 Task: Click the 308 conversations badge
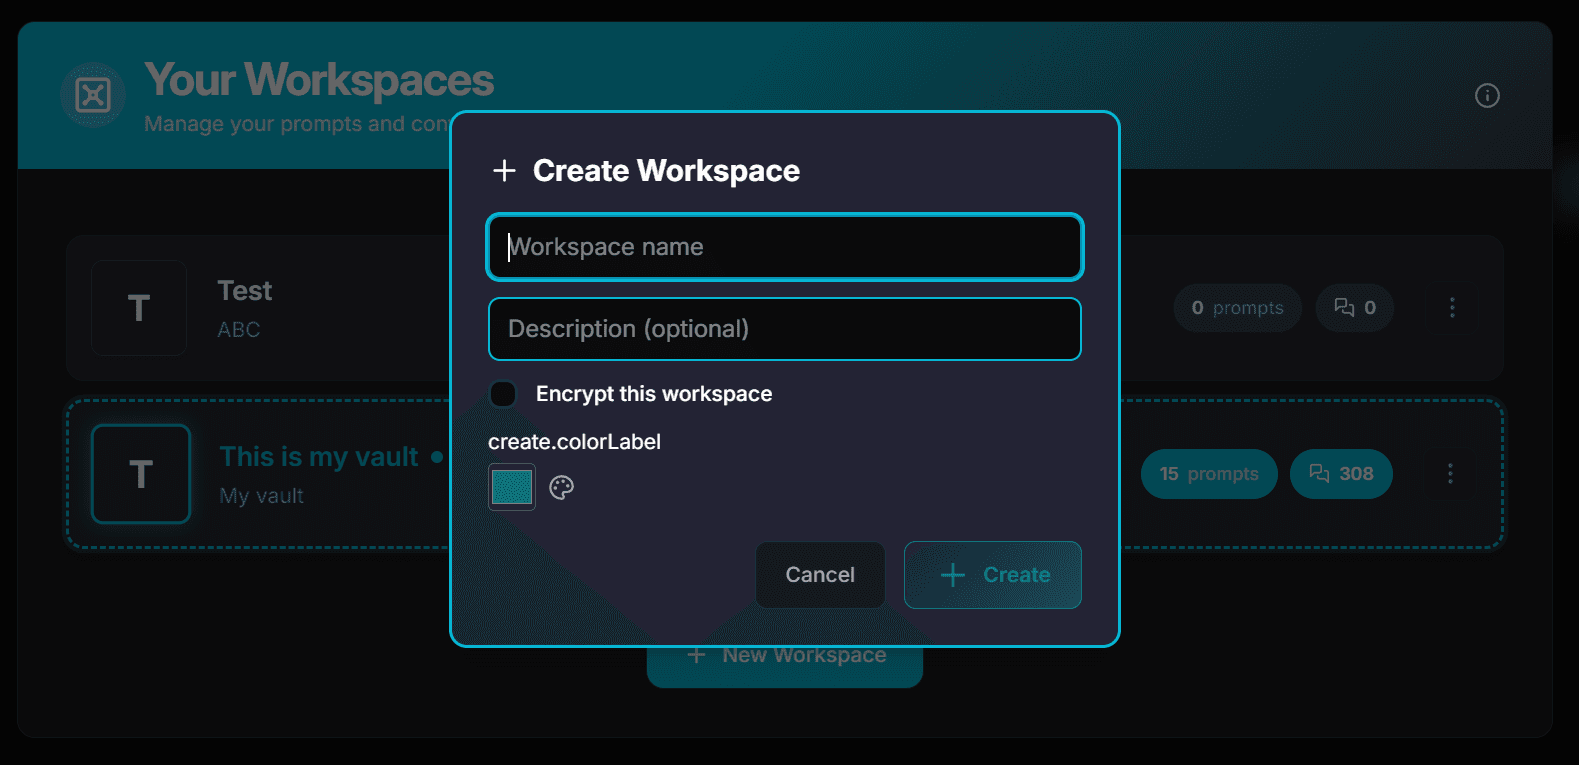[1341, 474]
